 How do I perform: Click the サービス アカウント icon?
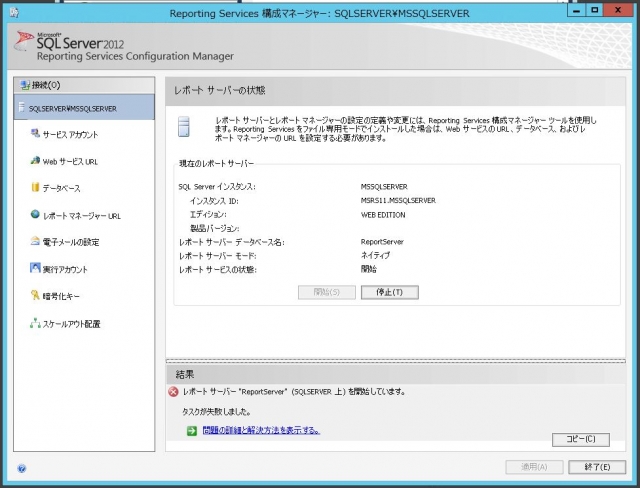tap(36, 133)
